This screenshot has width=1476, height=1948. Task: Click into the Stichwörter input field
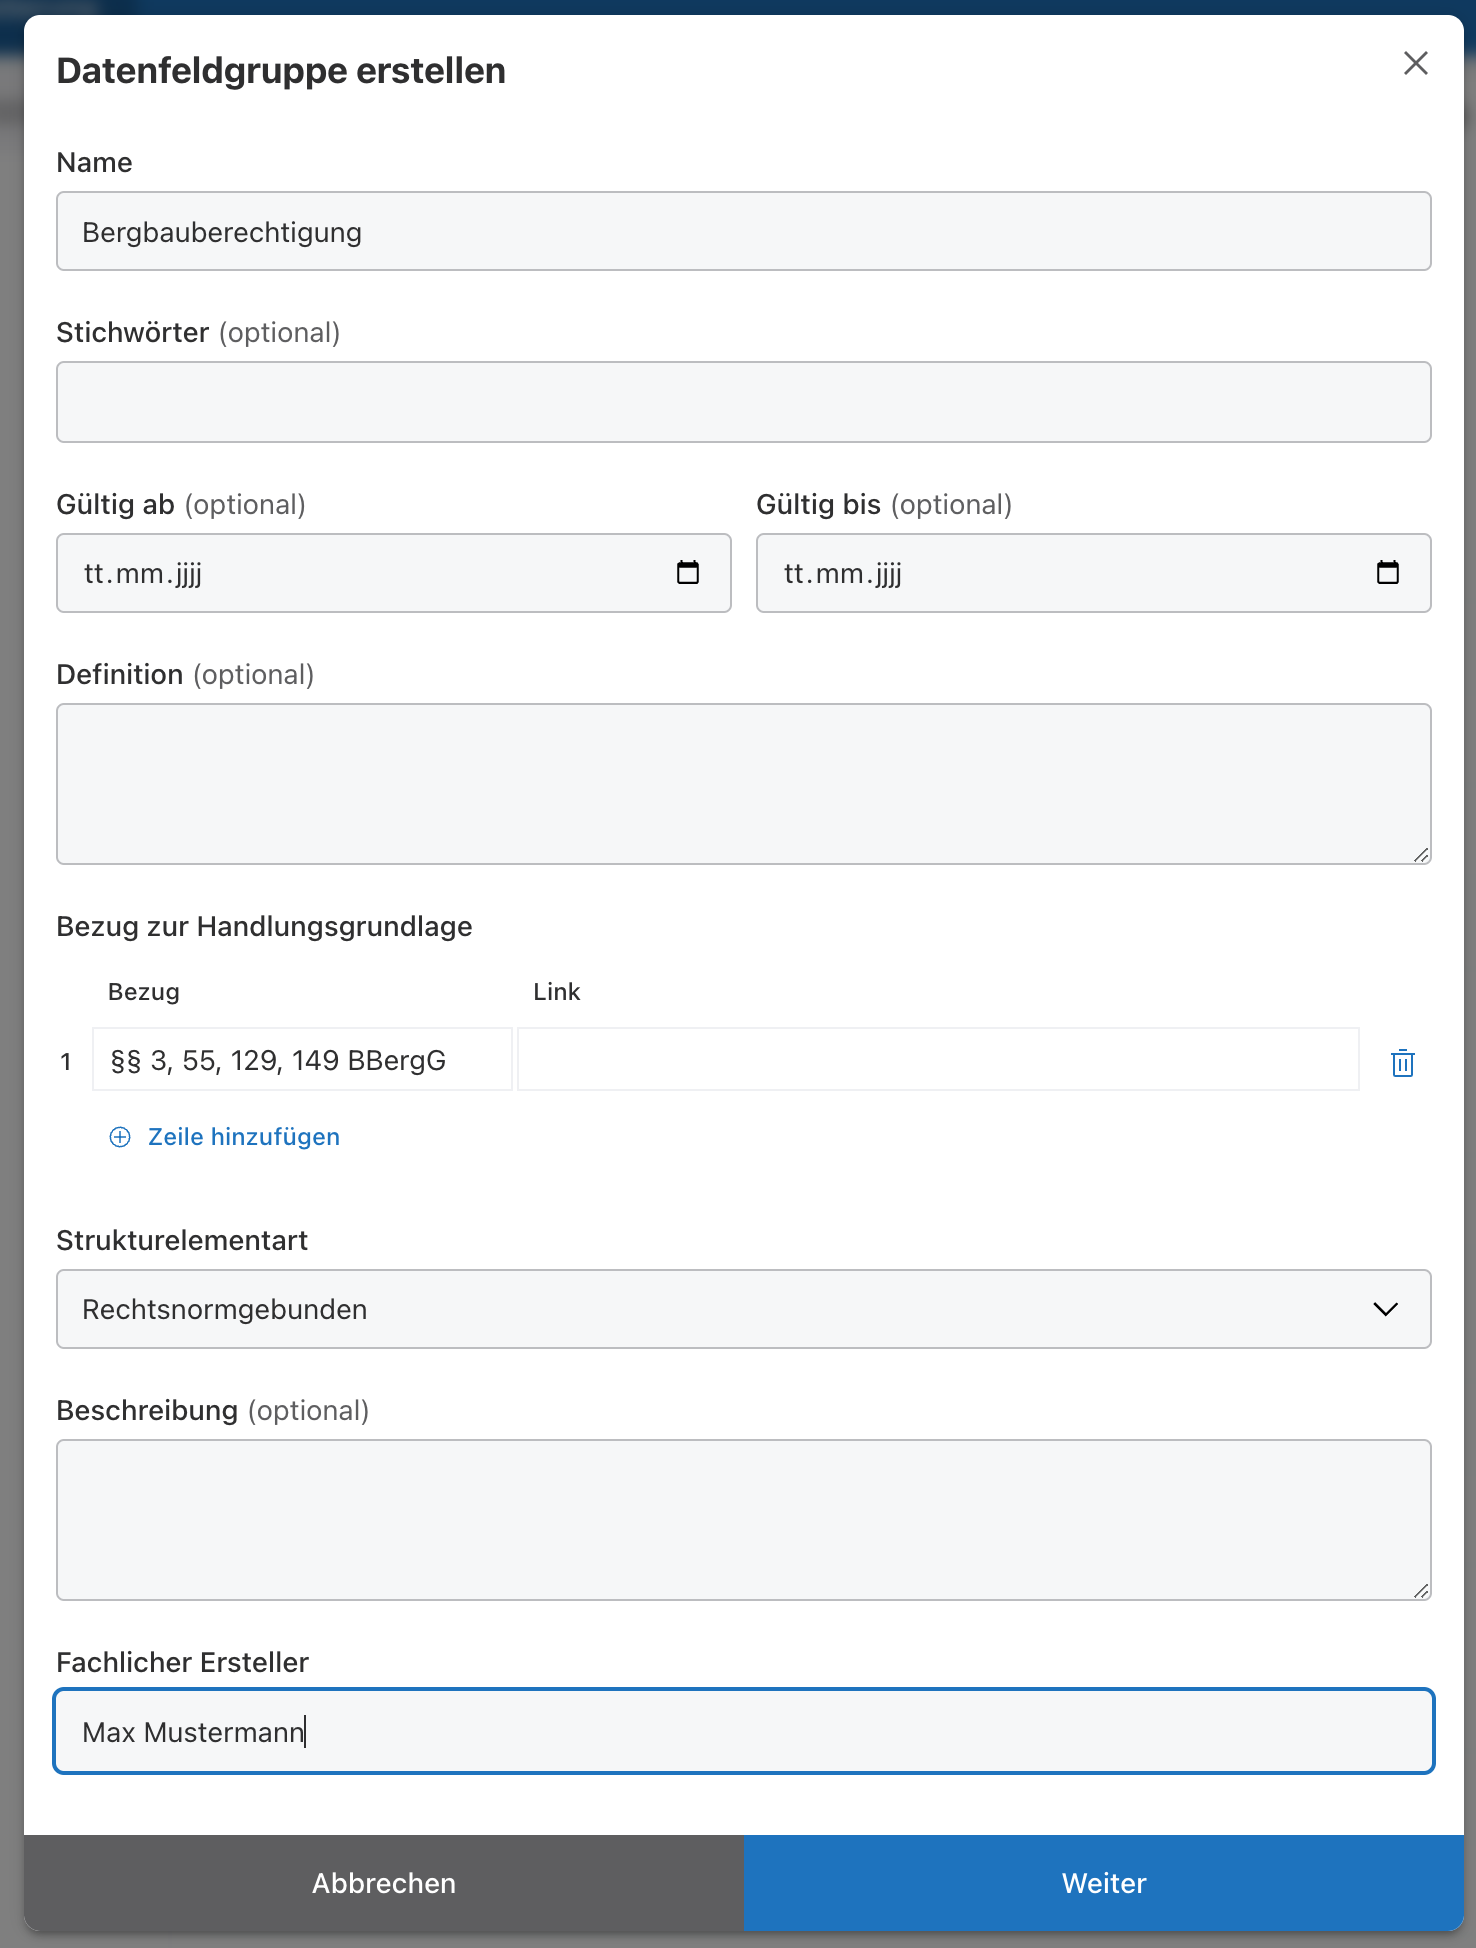click(x=743, y=402)
